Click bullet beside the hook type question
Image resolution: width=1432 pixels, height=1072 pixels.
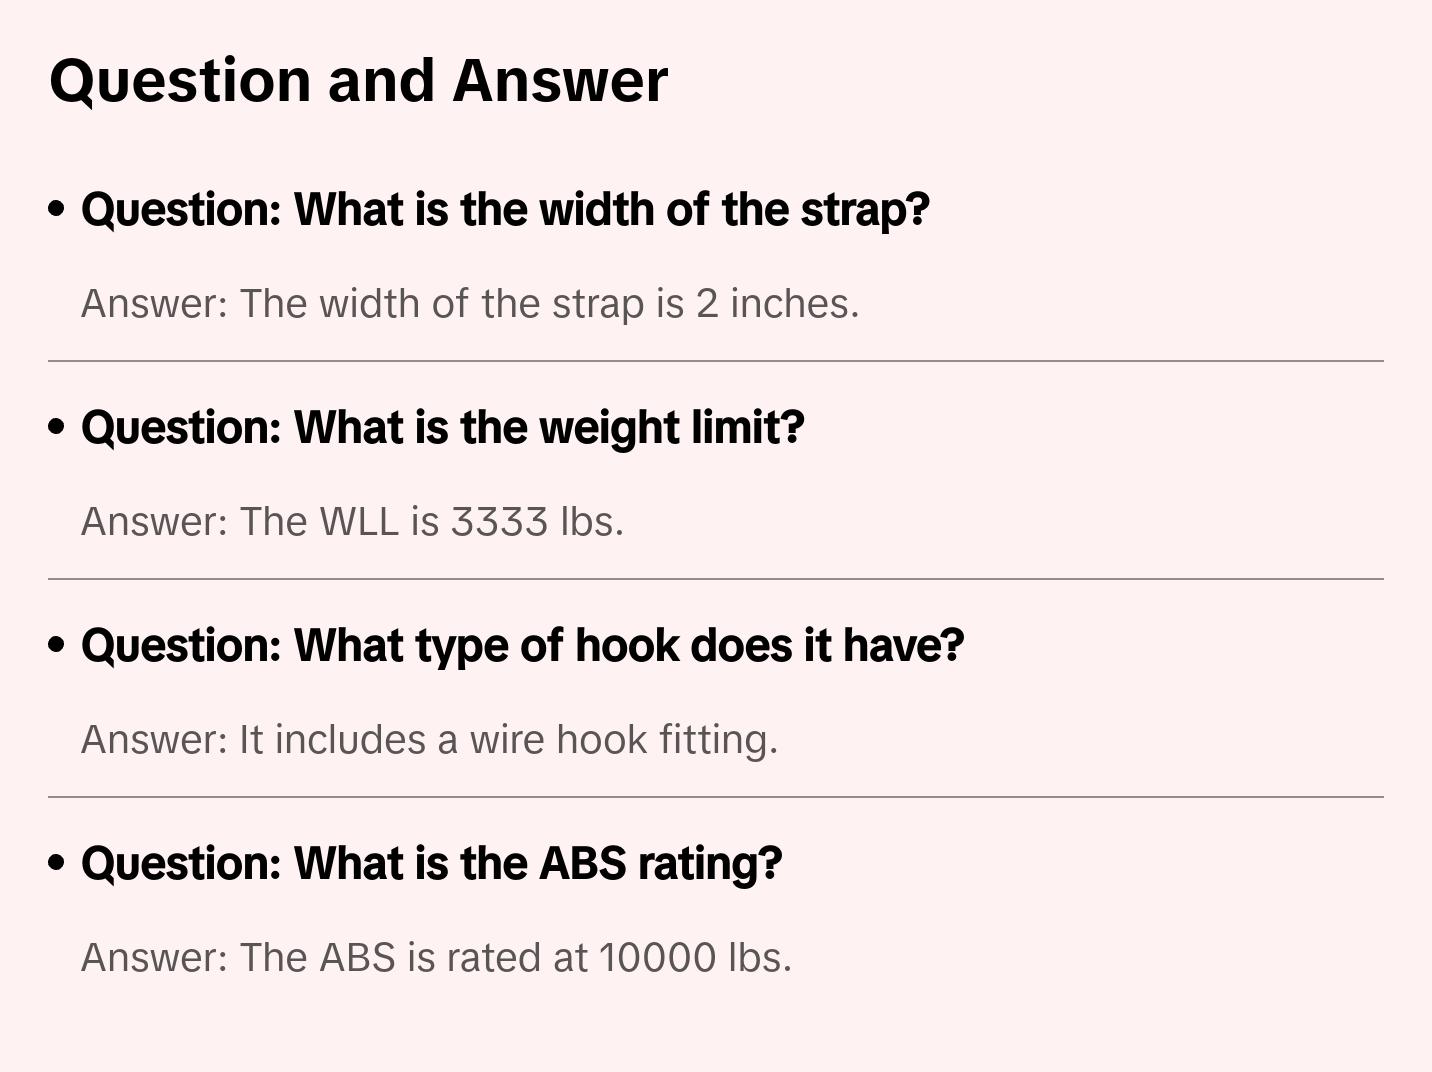pos(57,645)
